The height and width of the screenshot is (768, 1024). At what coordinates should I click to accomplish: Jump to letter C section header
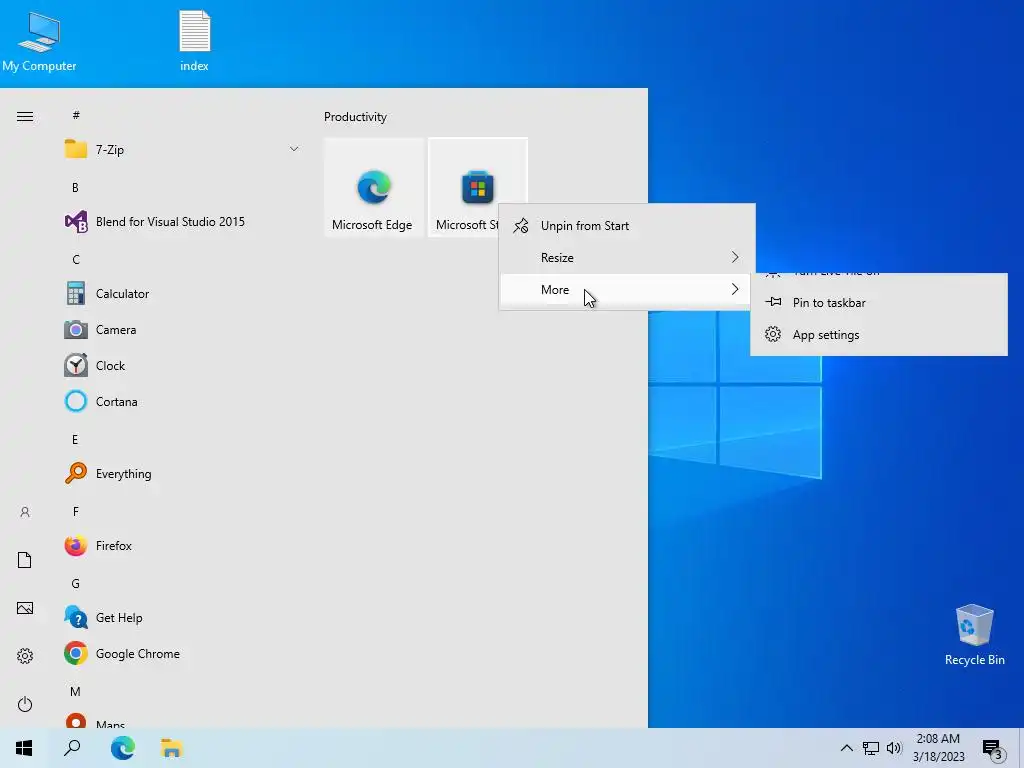[x=76, y=260]
